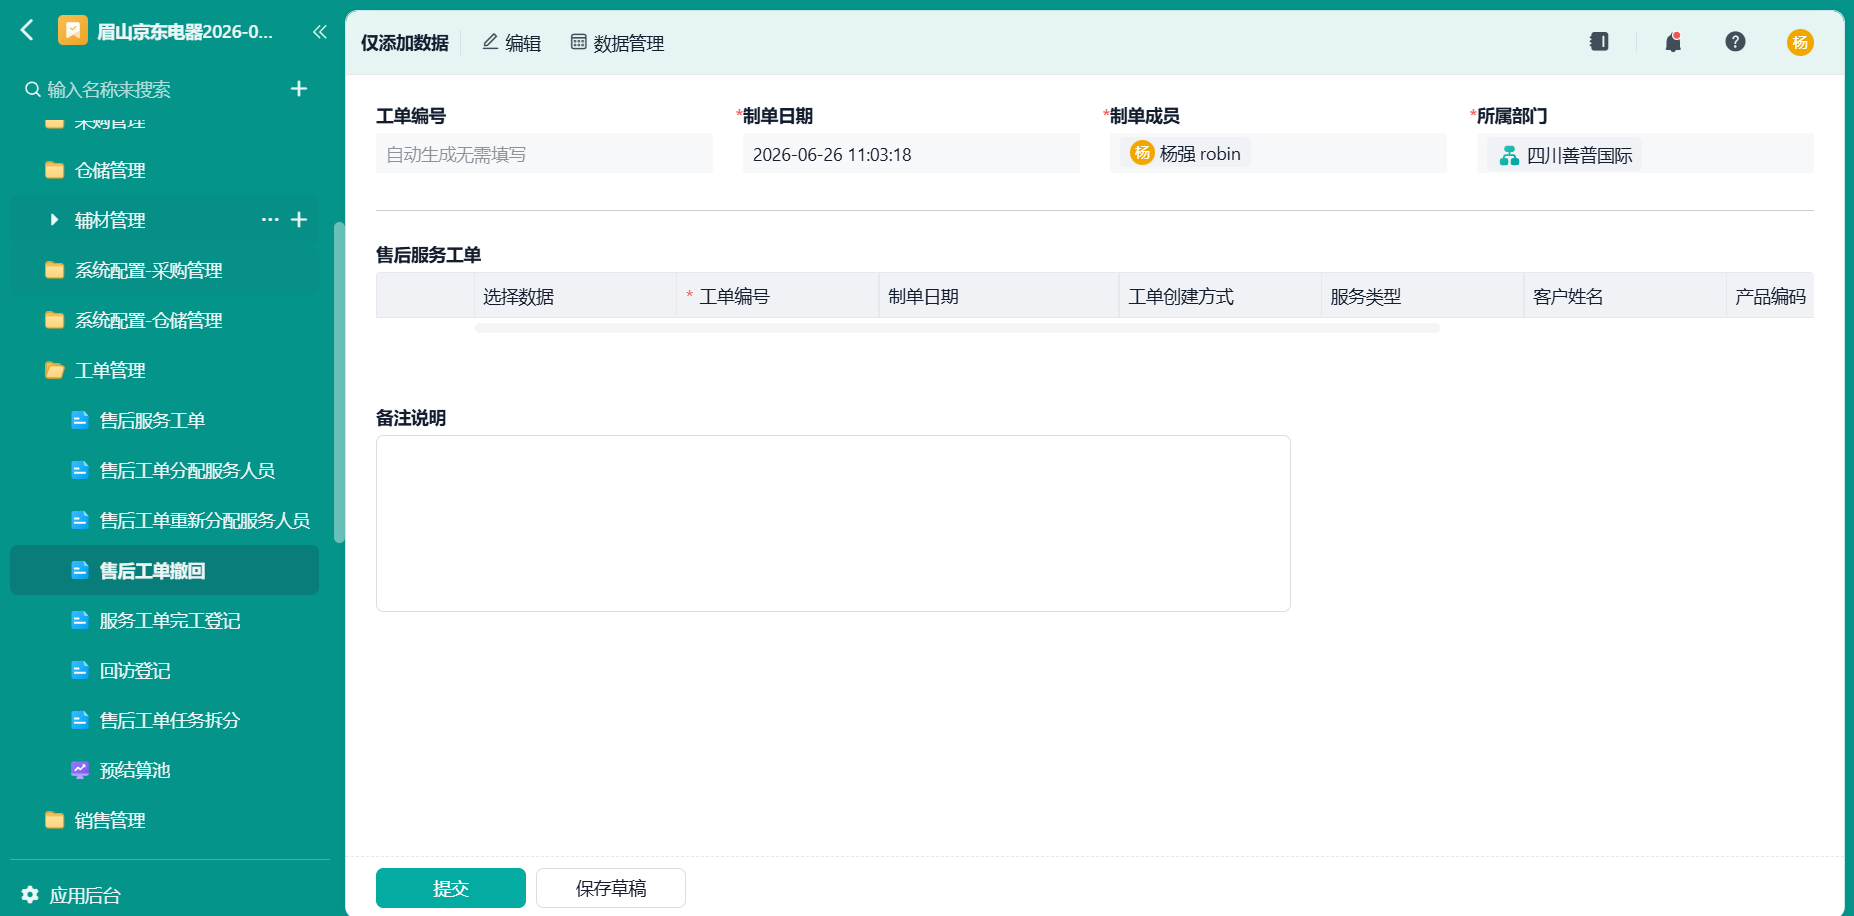Open the 数据管理 tab
This screenshot has width=1854, height=916.
pos(617,43)
